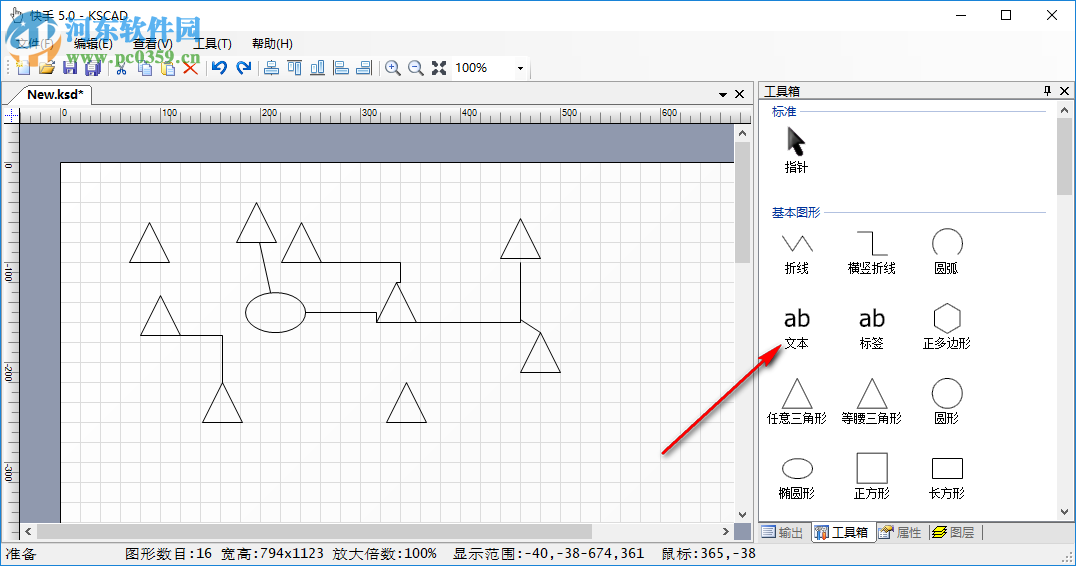Align shapes to right edge
Image resolution: width=1076 pixels, height=566 pixels.
point(364,67)
